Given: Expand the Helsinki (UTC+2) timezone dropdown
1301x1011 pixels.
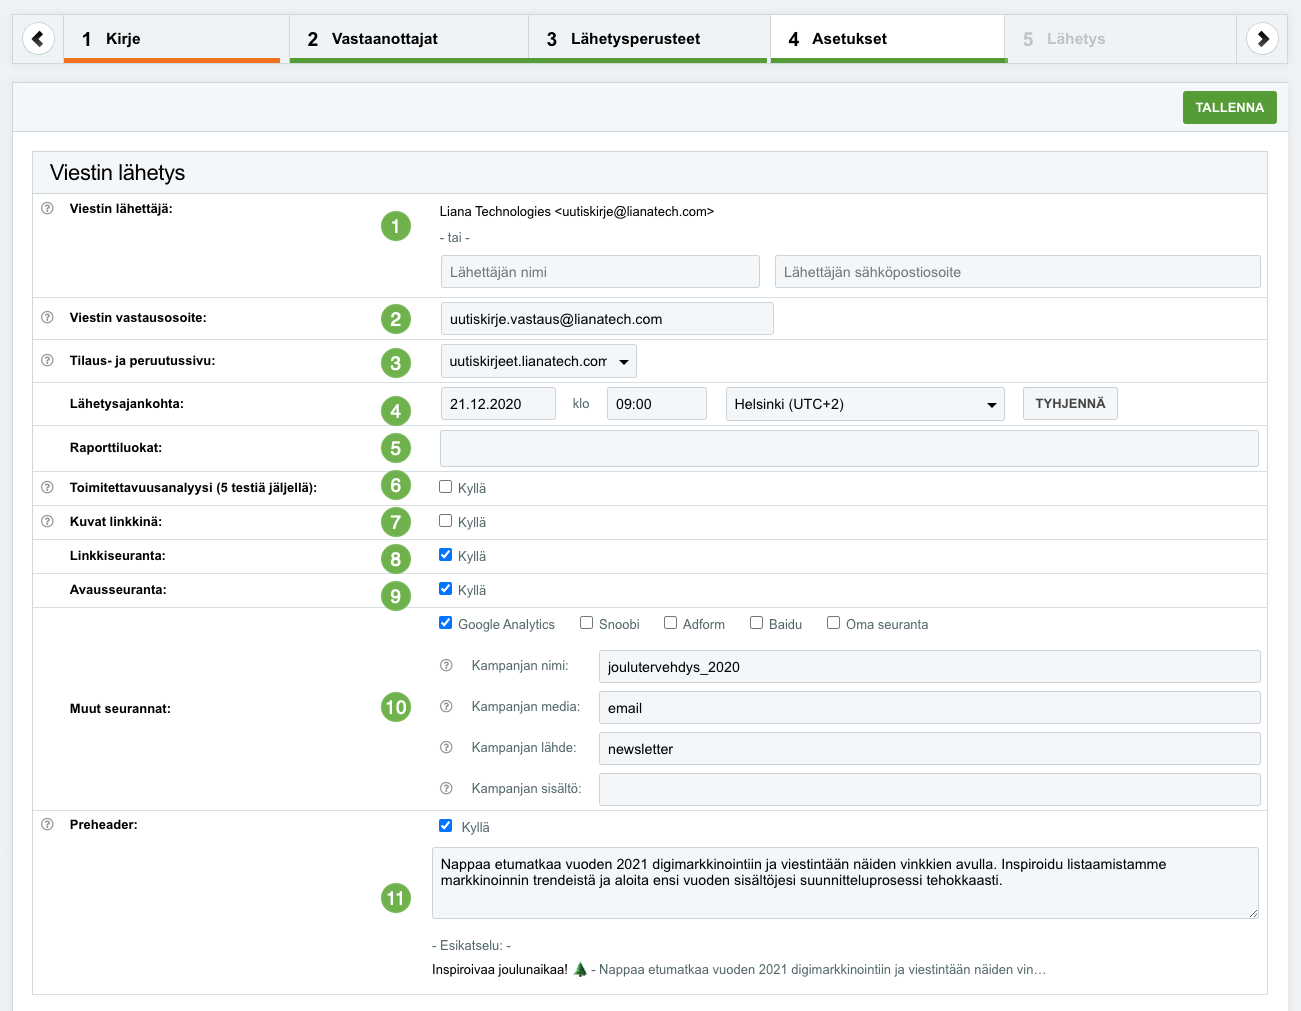Looking at the screenshot, I should (x=864, y=404).
